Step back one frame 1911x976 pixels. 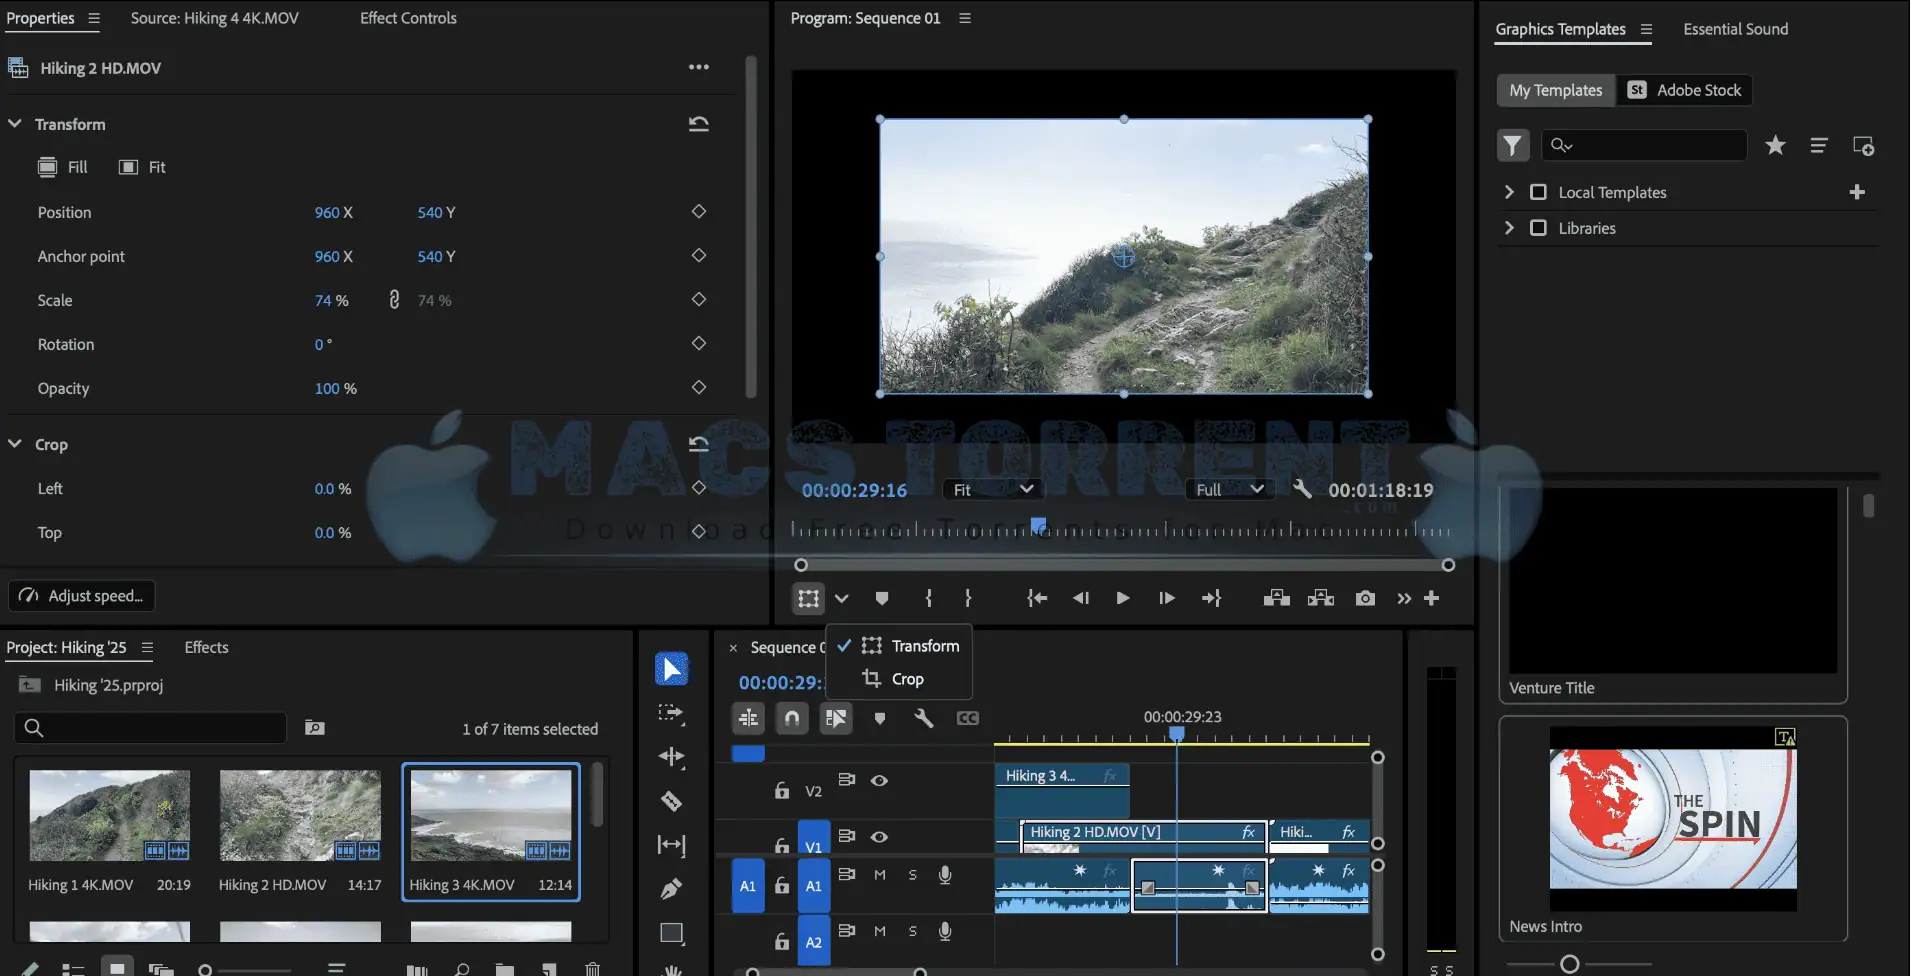pos(1081,598)
